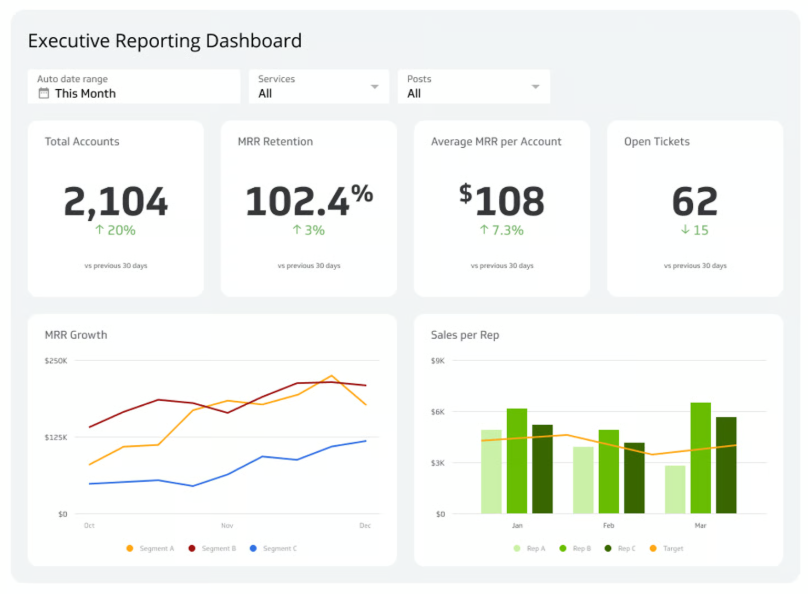Toggle the Target orange legend dot
808x594 pixels.
[653, 548]
